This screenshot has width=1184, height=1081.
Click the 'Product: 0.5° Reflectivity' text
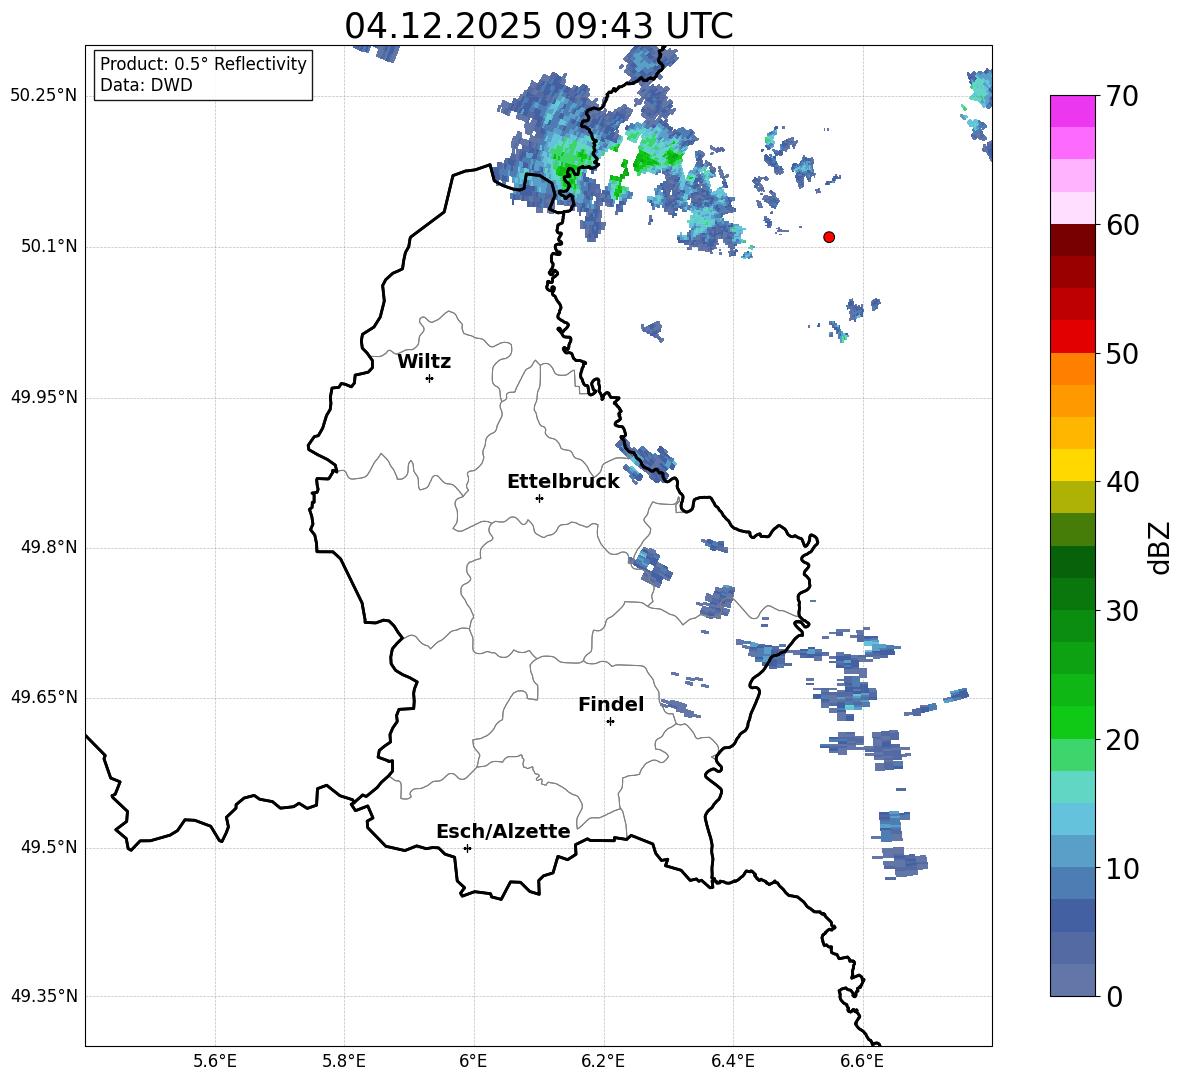click(203, 64)
